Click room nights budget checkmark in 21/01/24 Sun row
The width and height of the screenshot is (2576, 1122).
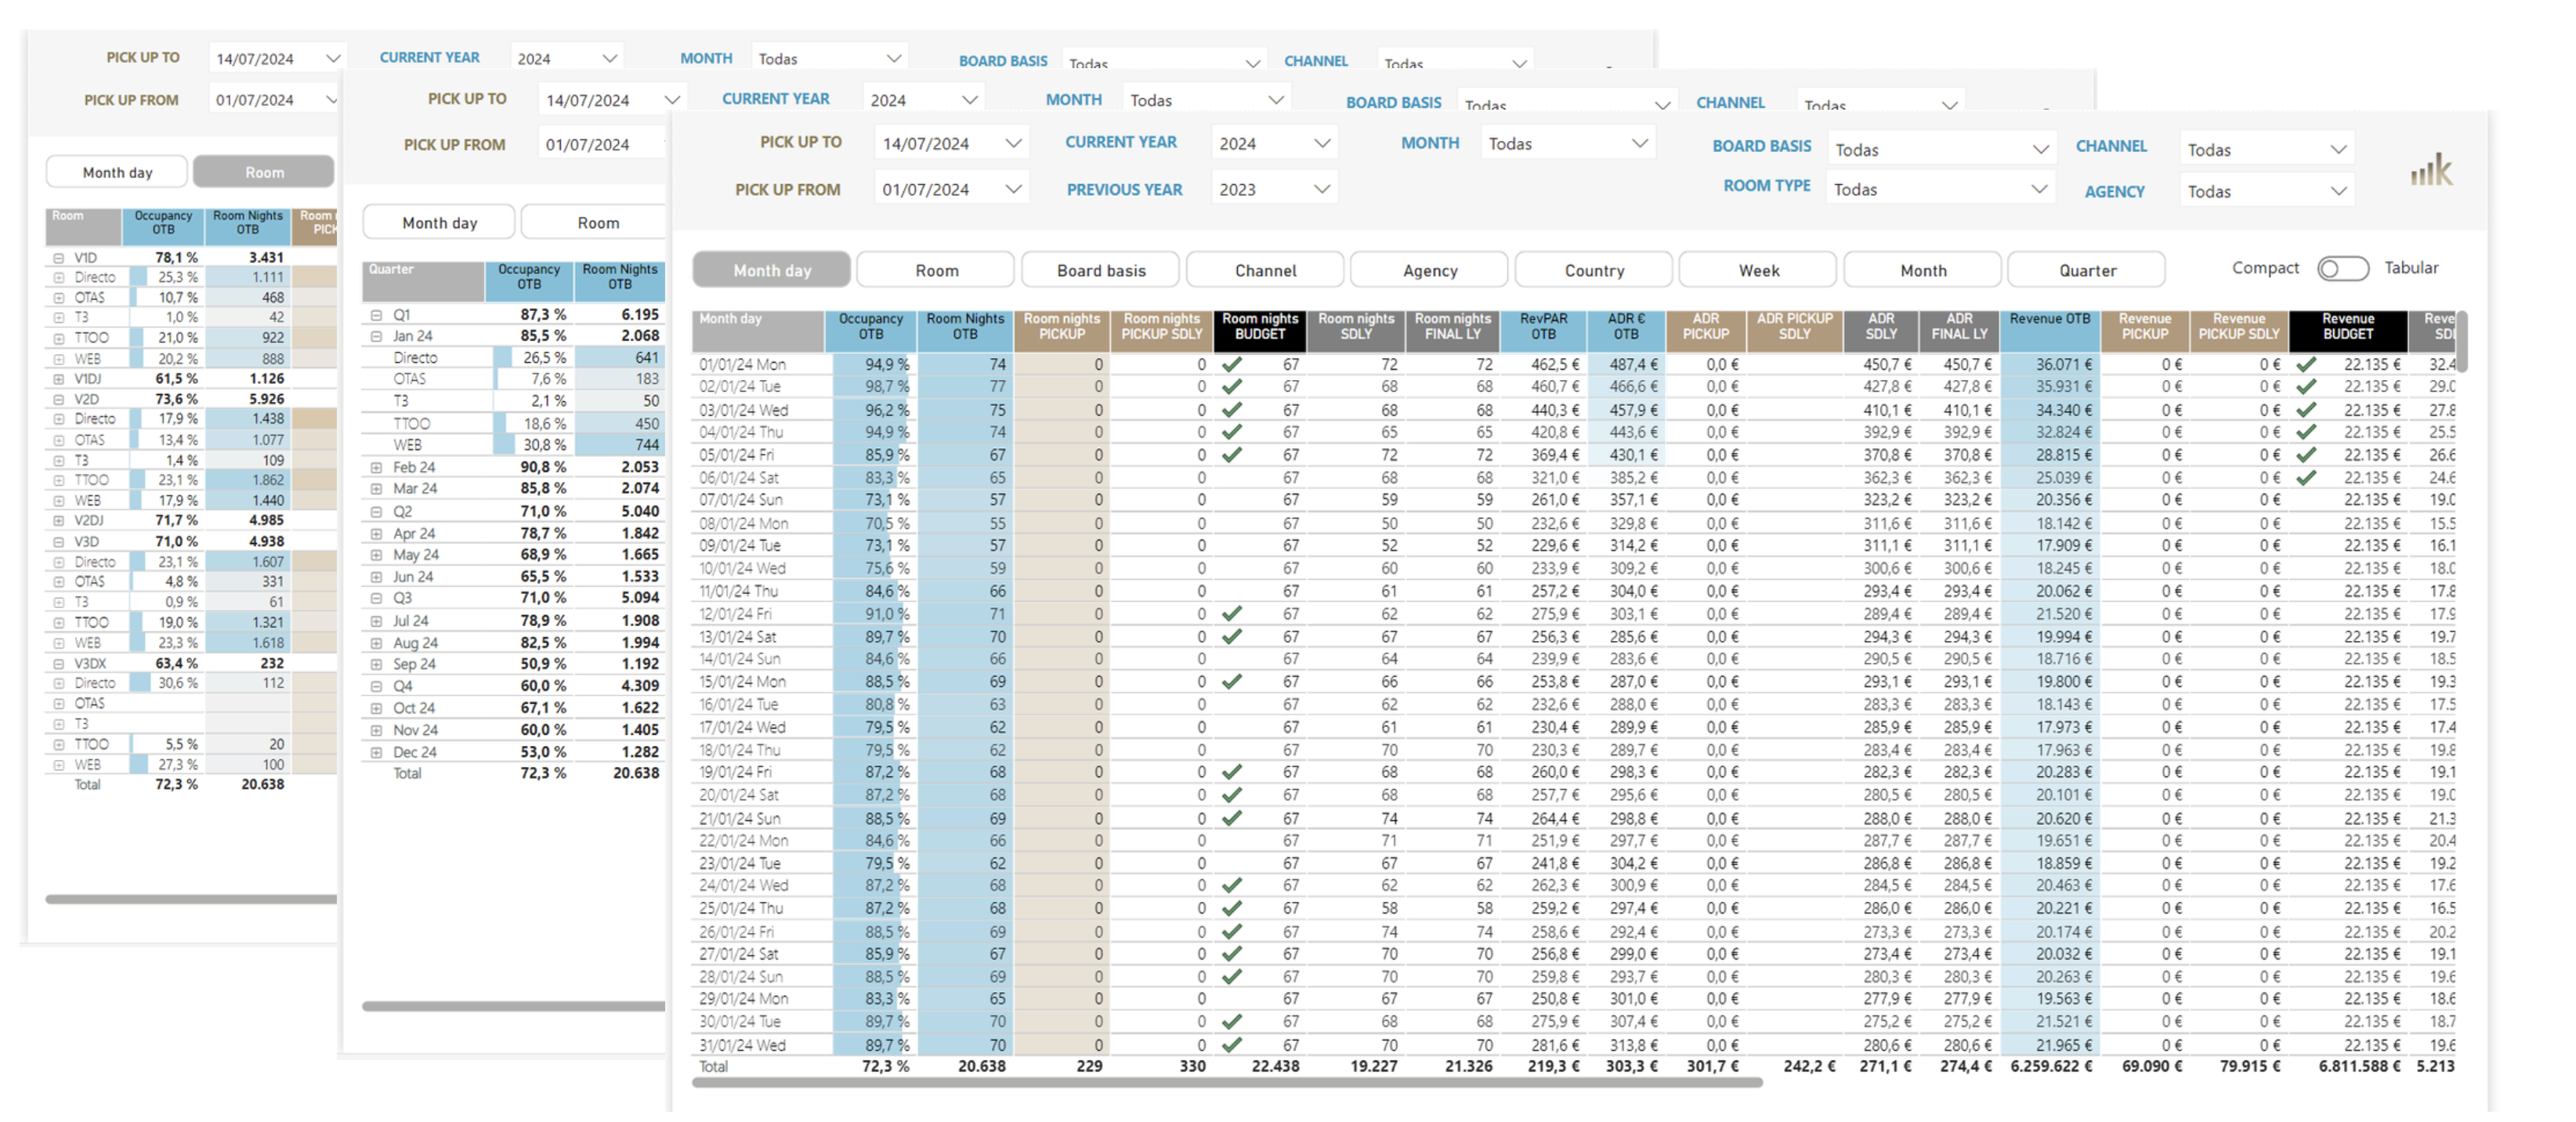click(x=1232, y=818)
